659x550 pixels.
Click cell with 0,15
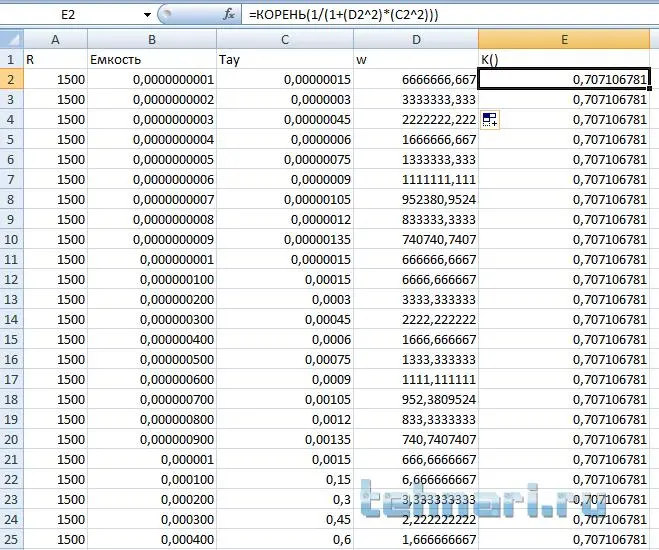pyautogui.click(x=285, y=479)
